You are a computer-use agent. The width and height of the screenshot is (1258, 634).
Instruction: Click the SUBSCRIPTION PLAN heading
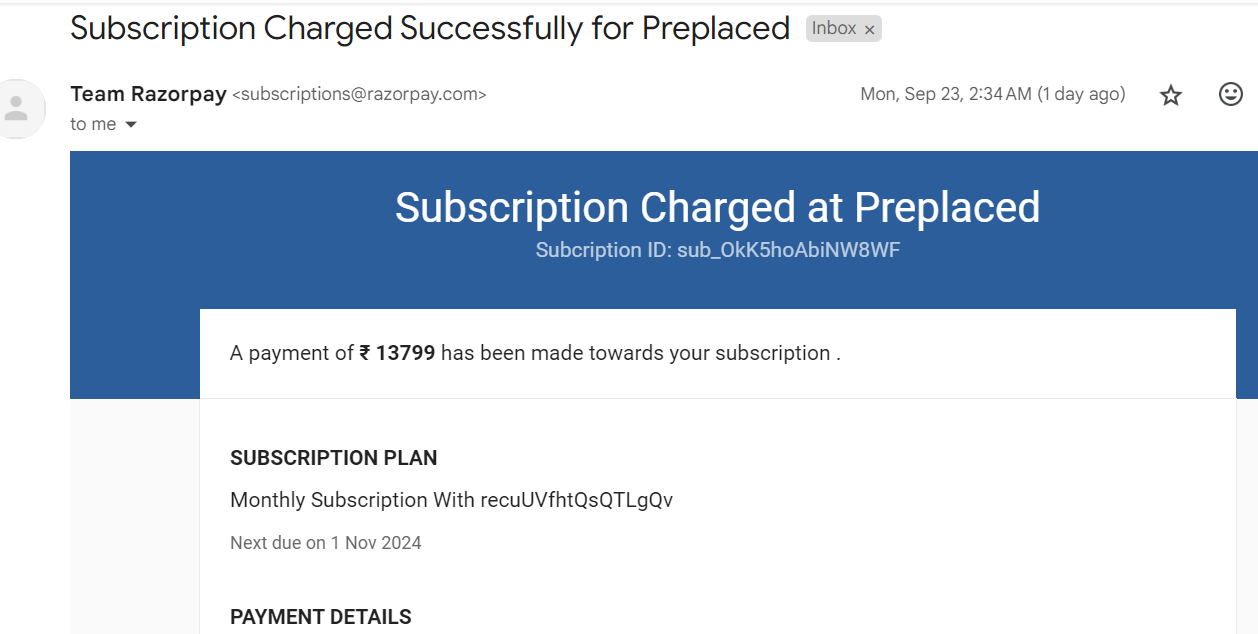click(333, 458)
